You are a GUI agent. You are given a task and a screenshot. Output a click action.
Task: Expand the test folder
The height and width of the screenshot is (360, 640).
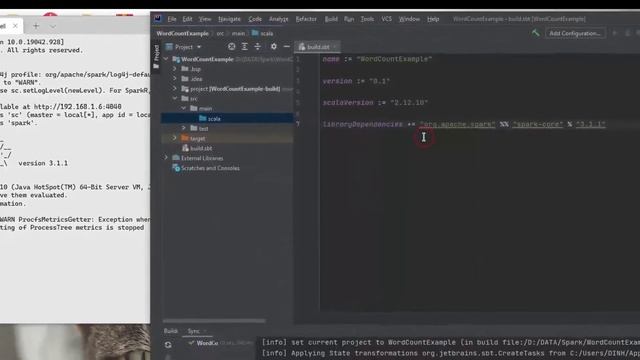coord(184,128)
